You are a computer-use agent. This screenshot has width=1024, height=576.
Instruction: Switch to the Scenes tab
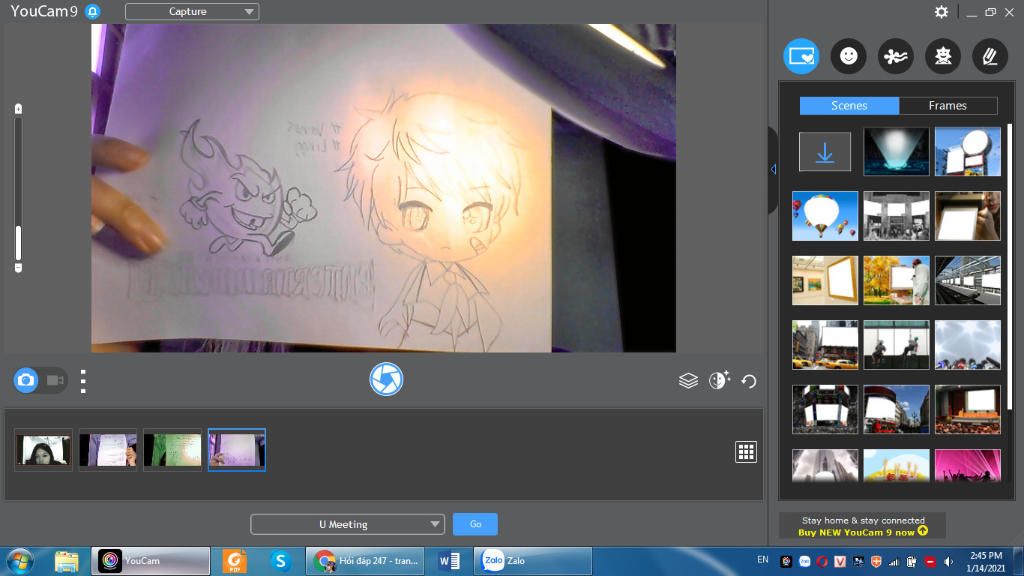[x=849, y=106]
